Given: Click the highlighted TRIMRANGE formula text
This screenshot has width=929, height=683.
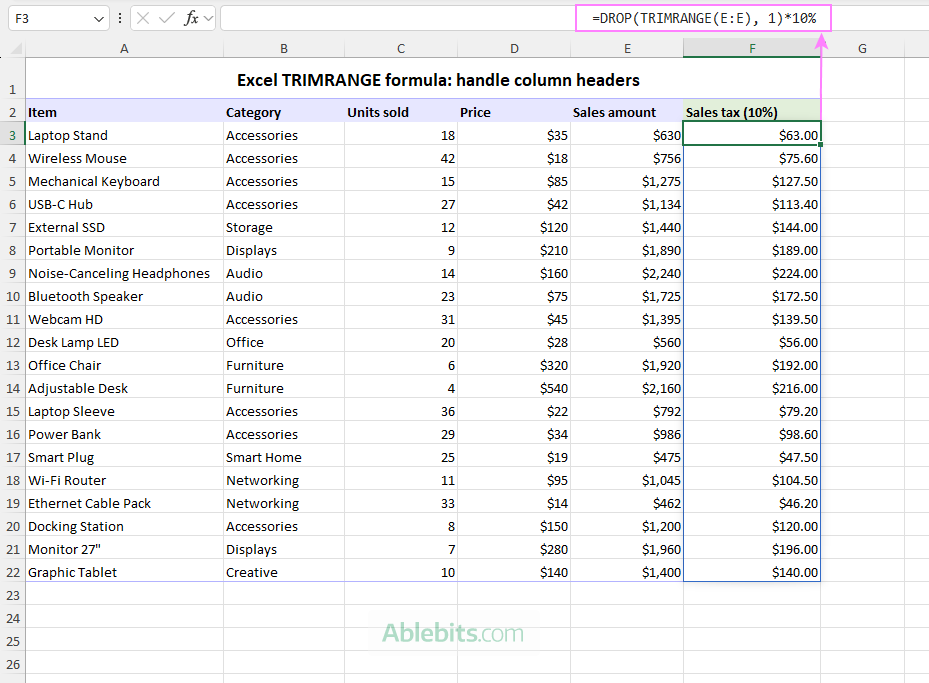Looking at the screenshot, I should pyautogui.click(x=702, y=17).
